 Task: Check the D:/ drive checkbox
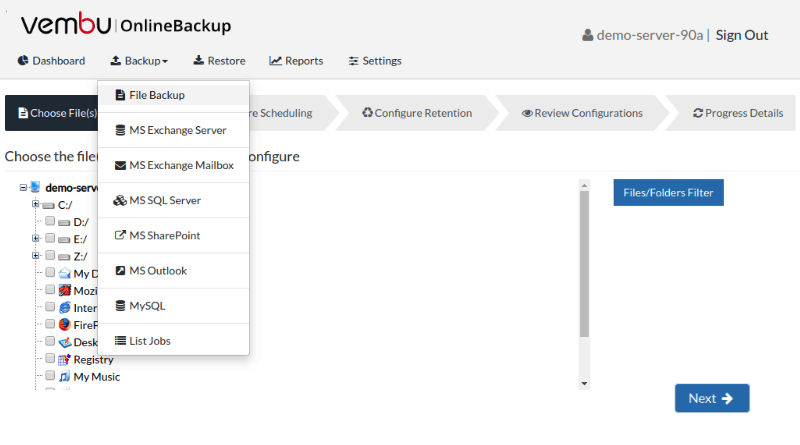click(50, 221)
